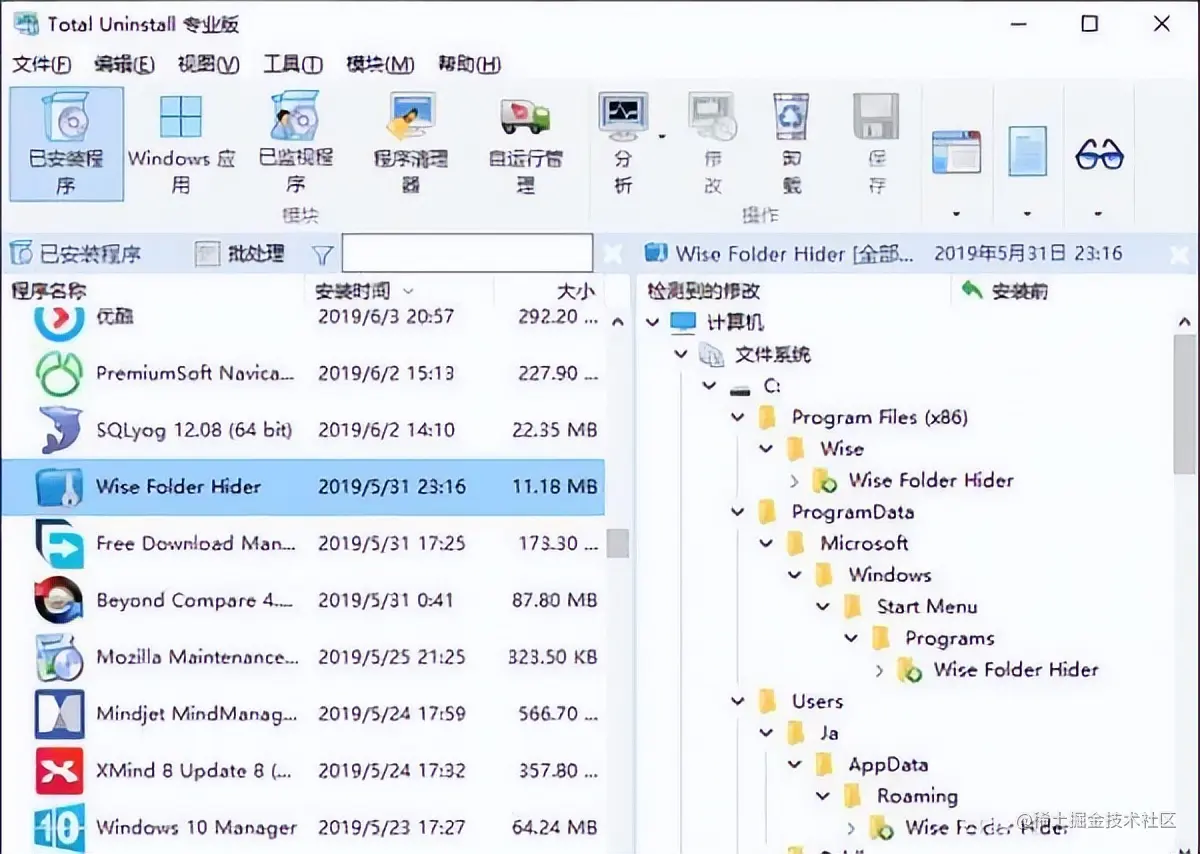Click the 分析 monitor icon
The height and width of the screenshot is (854, 1200).
pyautogui.click(x=623, y=117)
